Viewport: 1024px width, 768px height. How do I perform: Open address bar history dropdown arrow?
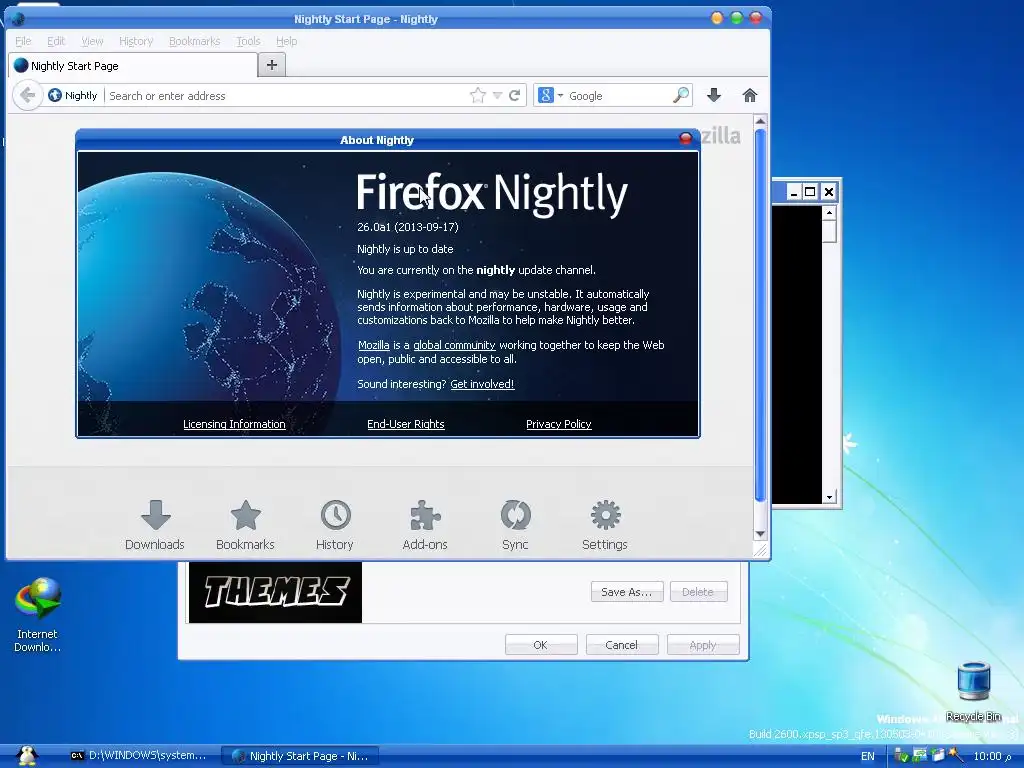(497, 96)
